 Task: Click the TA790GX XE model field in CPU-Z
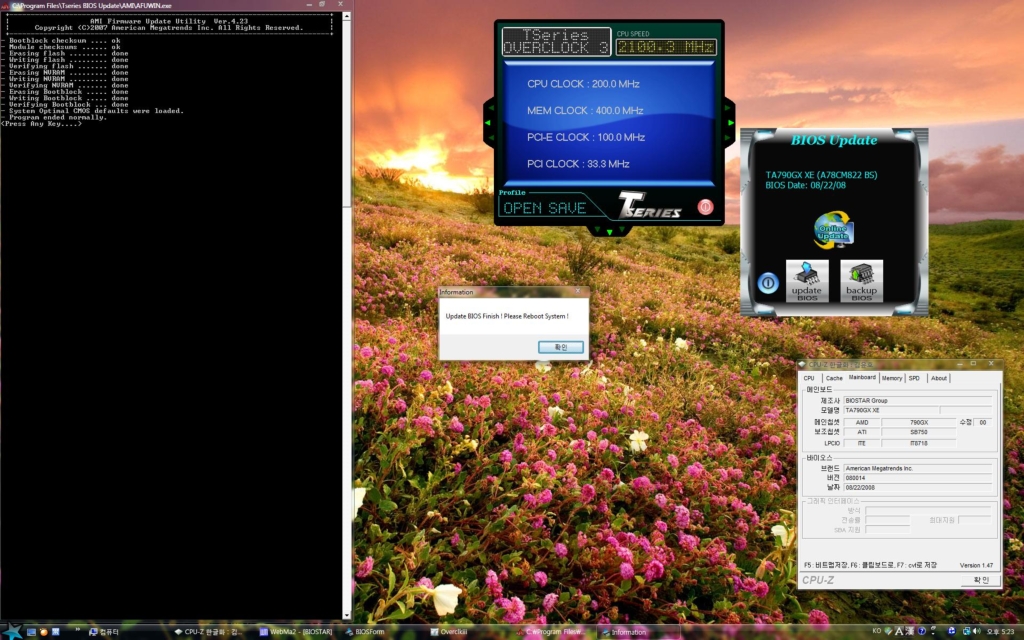point(891,410)
